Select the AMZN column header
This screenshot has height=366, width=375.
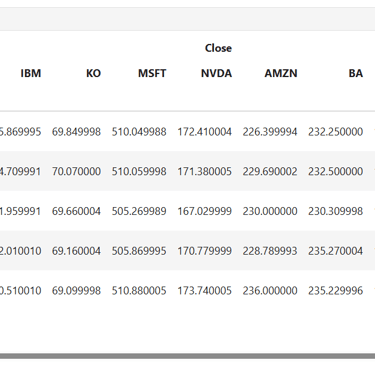tap(281, 73)
